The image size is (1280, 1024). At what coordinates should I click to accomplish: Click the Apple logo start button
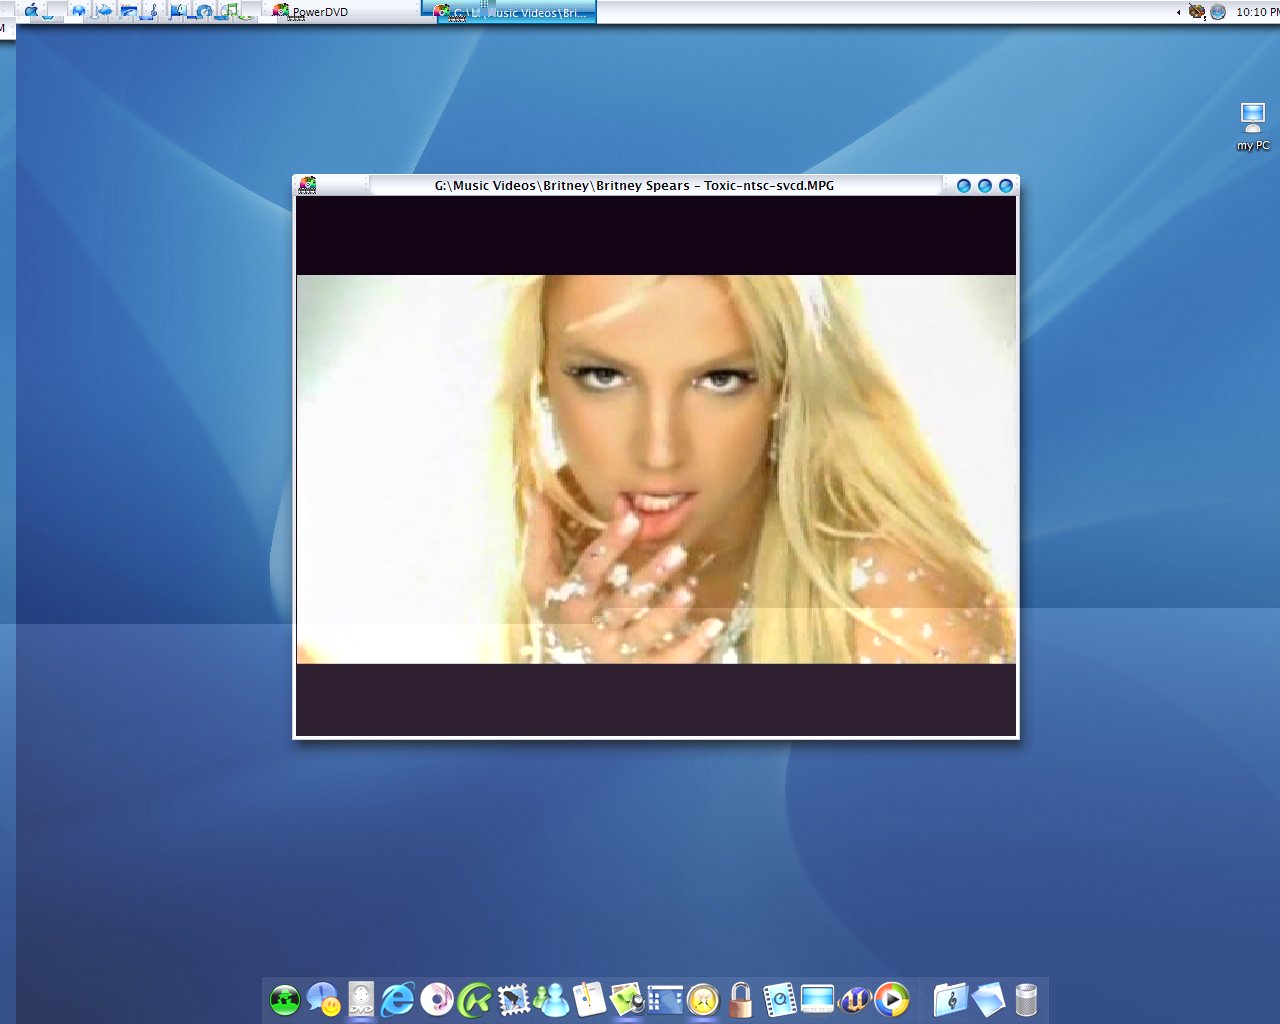tap(31, 11)
